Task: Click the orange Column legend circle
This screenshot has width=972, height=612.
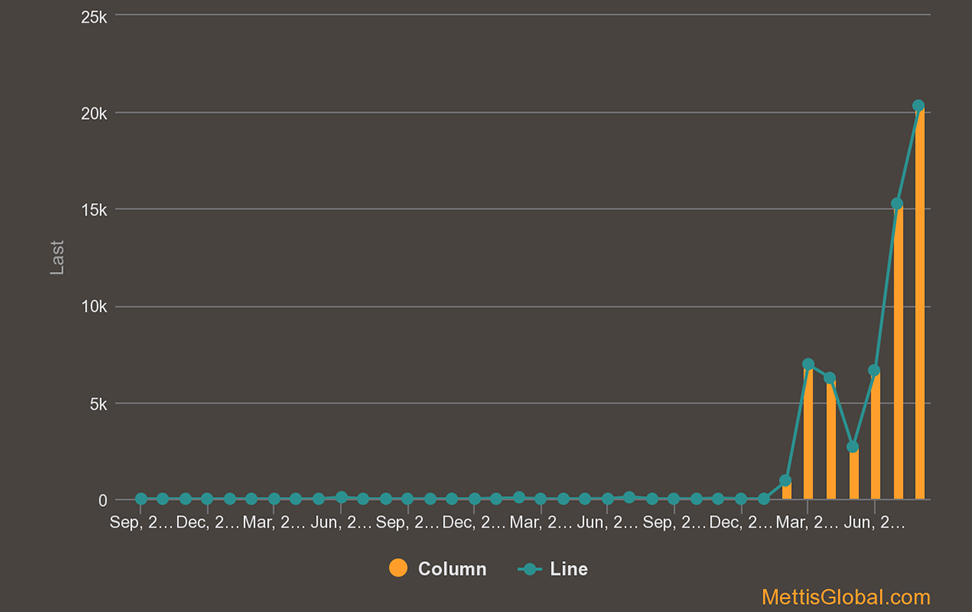Action: tap(398, 568)
